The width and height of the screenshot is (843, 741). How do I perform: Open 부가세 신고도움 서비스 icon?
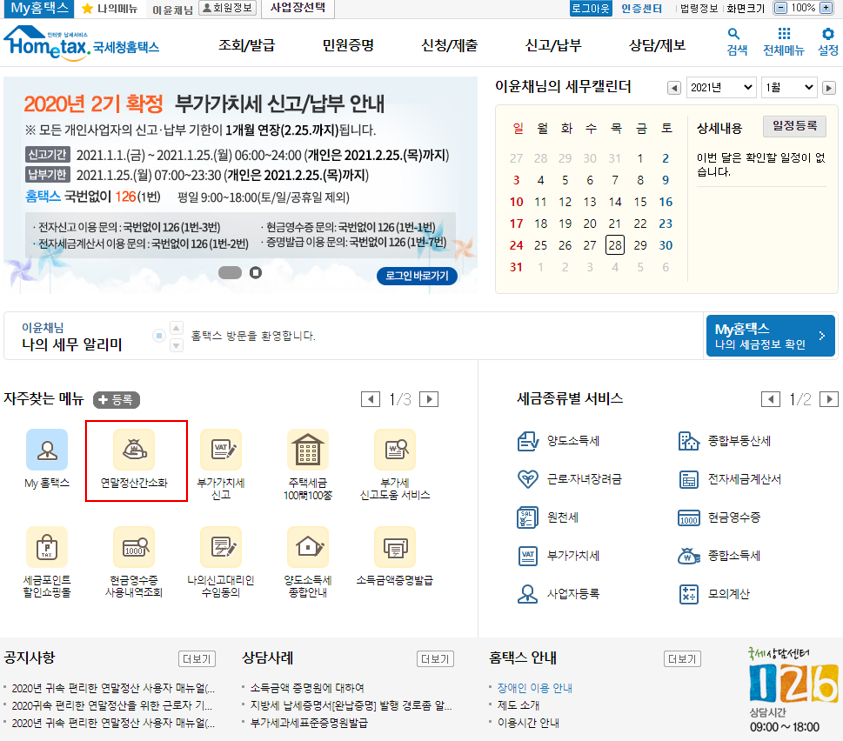(395, 450)
